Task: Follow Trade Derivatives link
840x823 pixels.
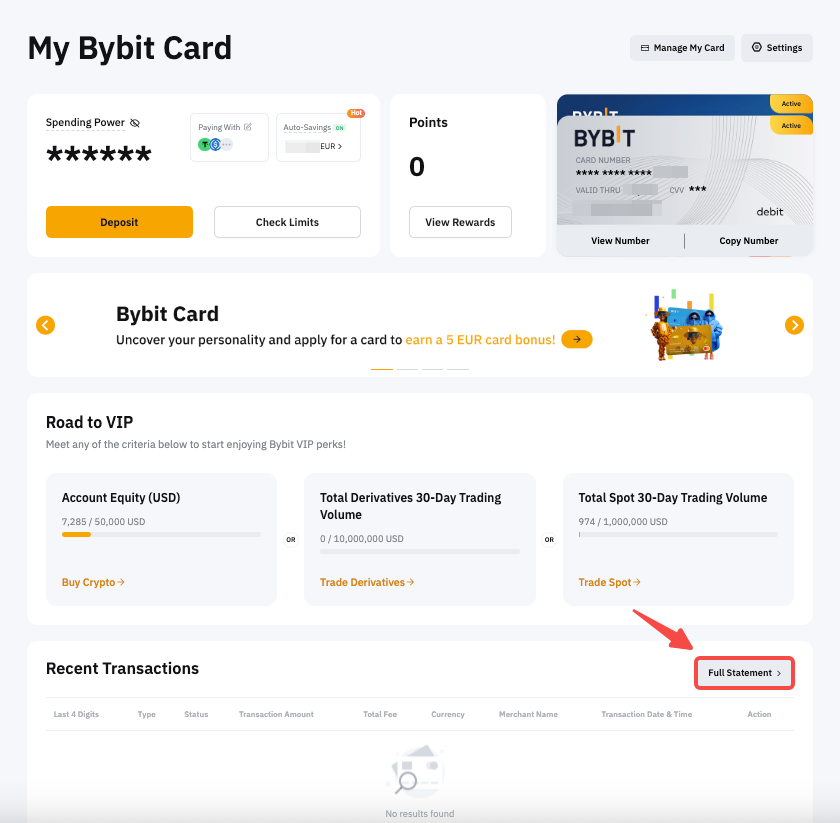Action: click(367, 582)
